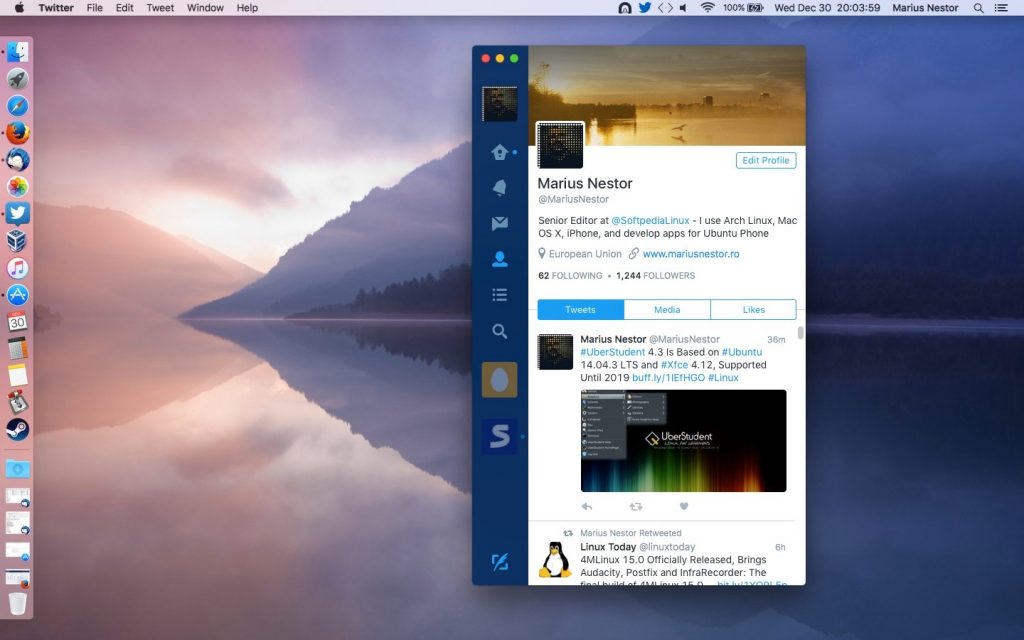Open Lists icon in sidebar

pos(499,295)
